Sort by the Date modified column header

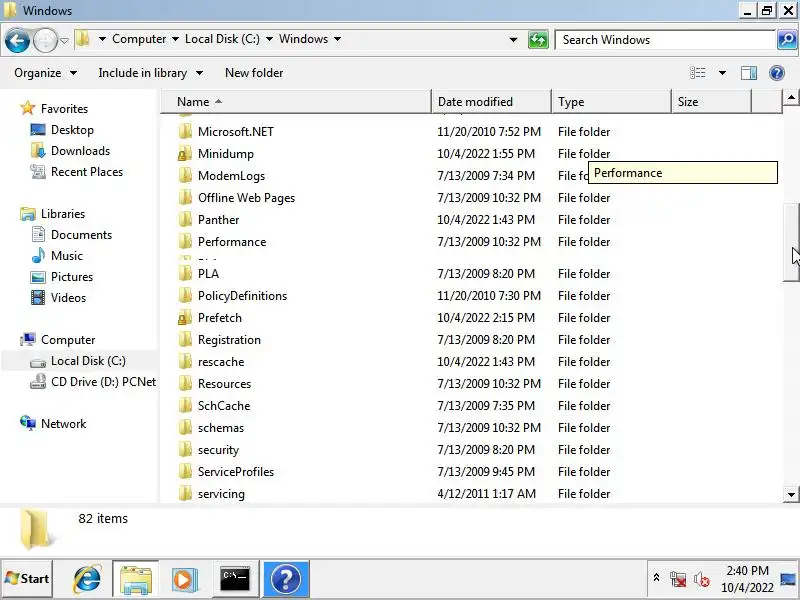tap(491, 102)
